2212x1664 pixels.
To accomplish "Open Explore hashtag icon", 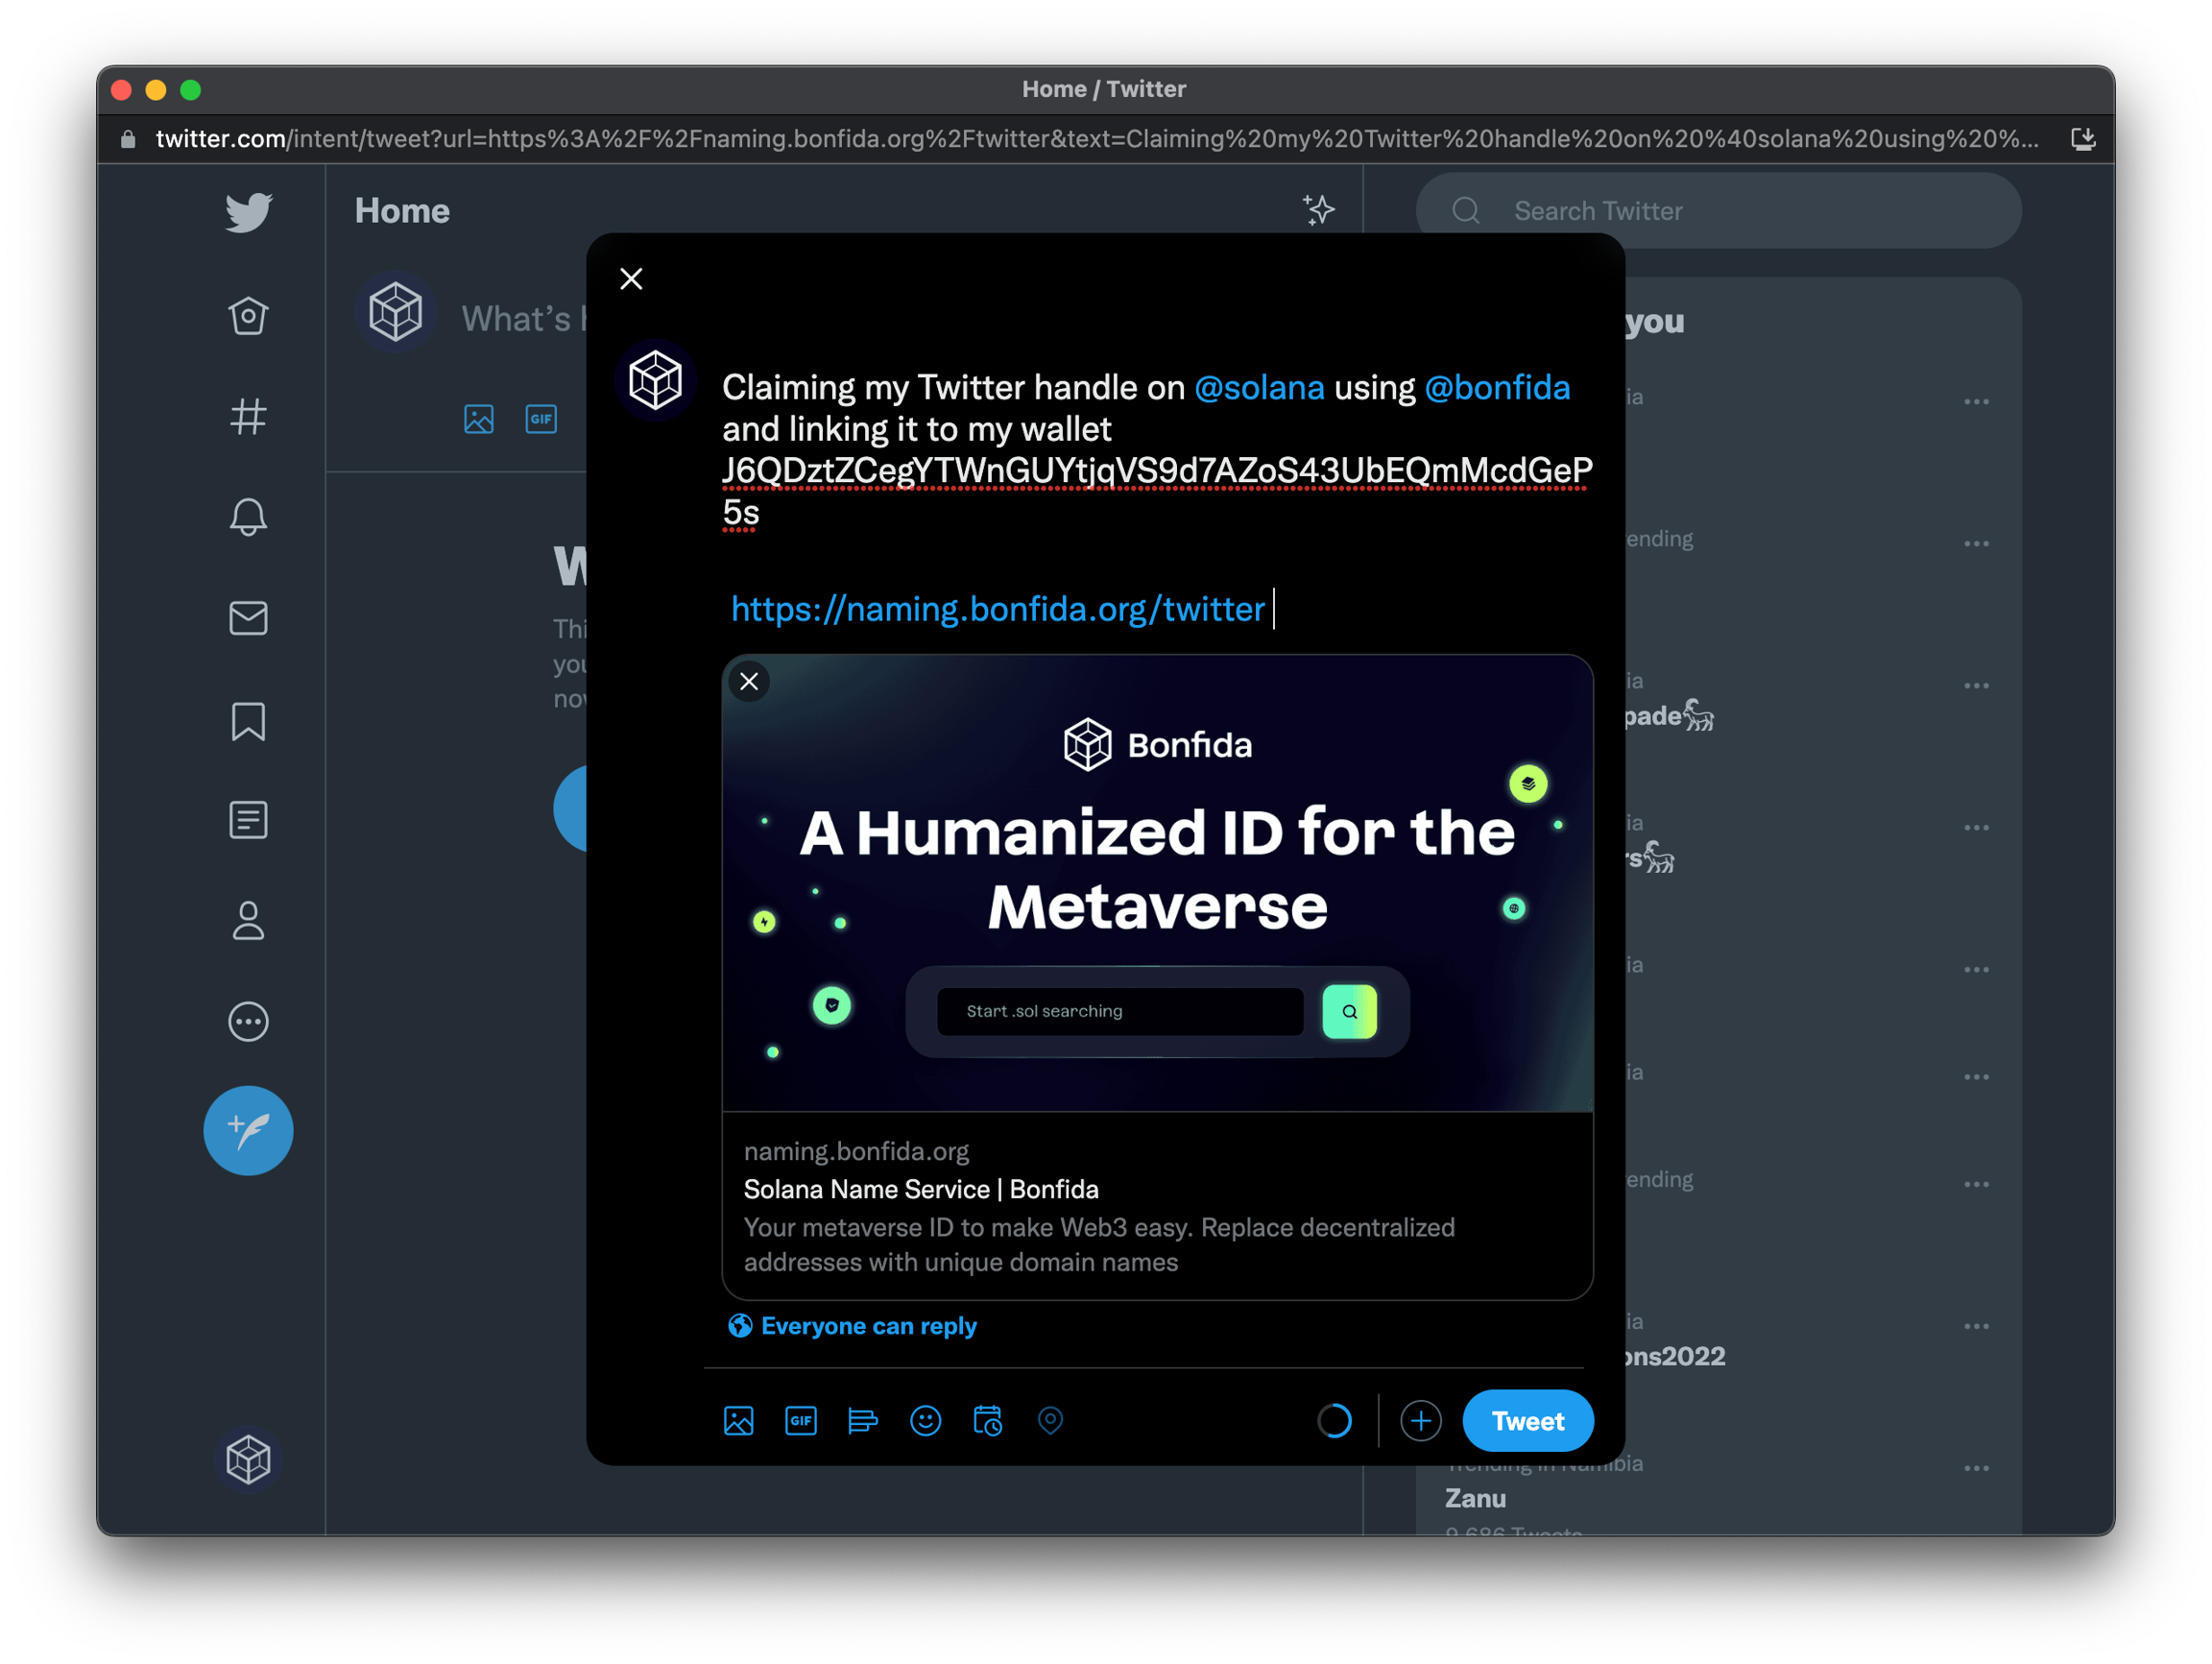I will (248, 416).
